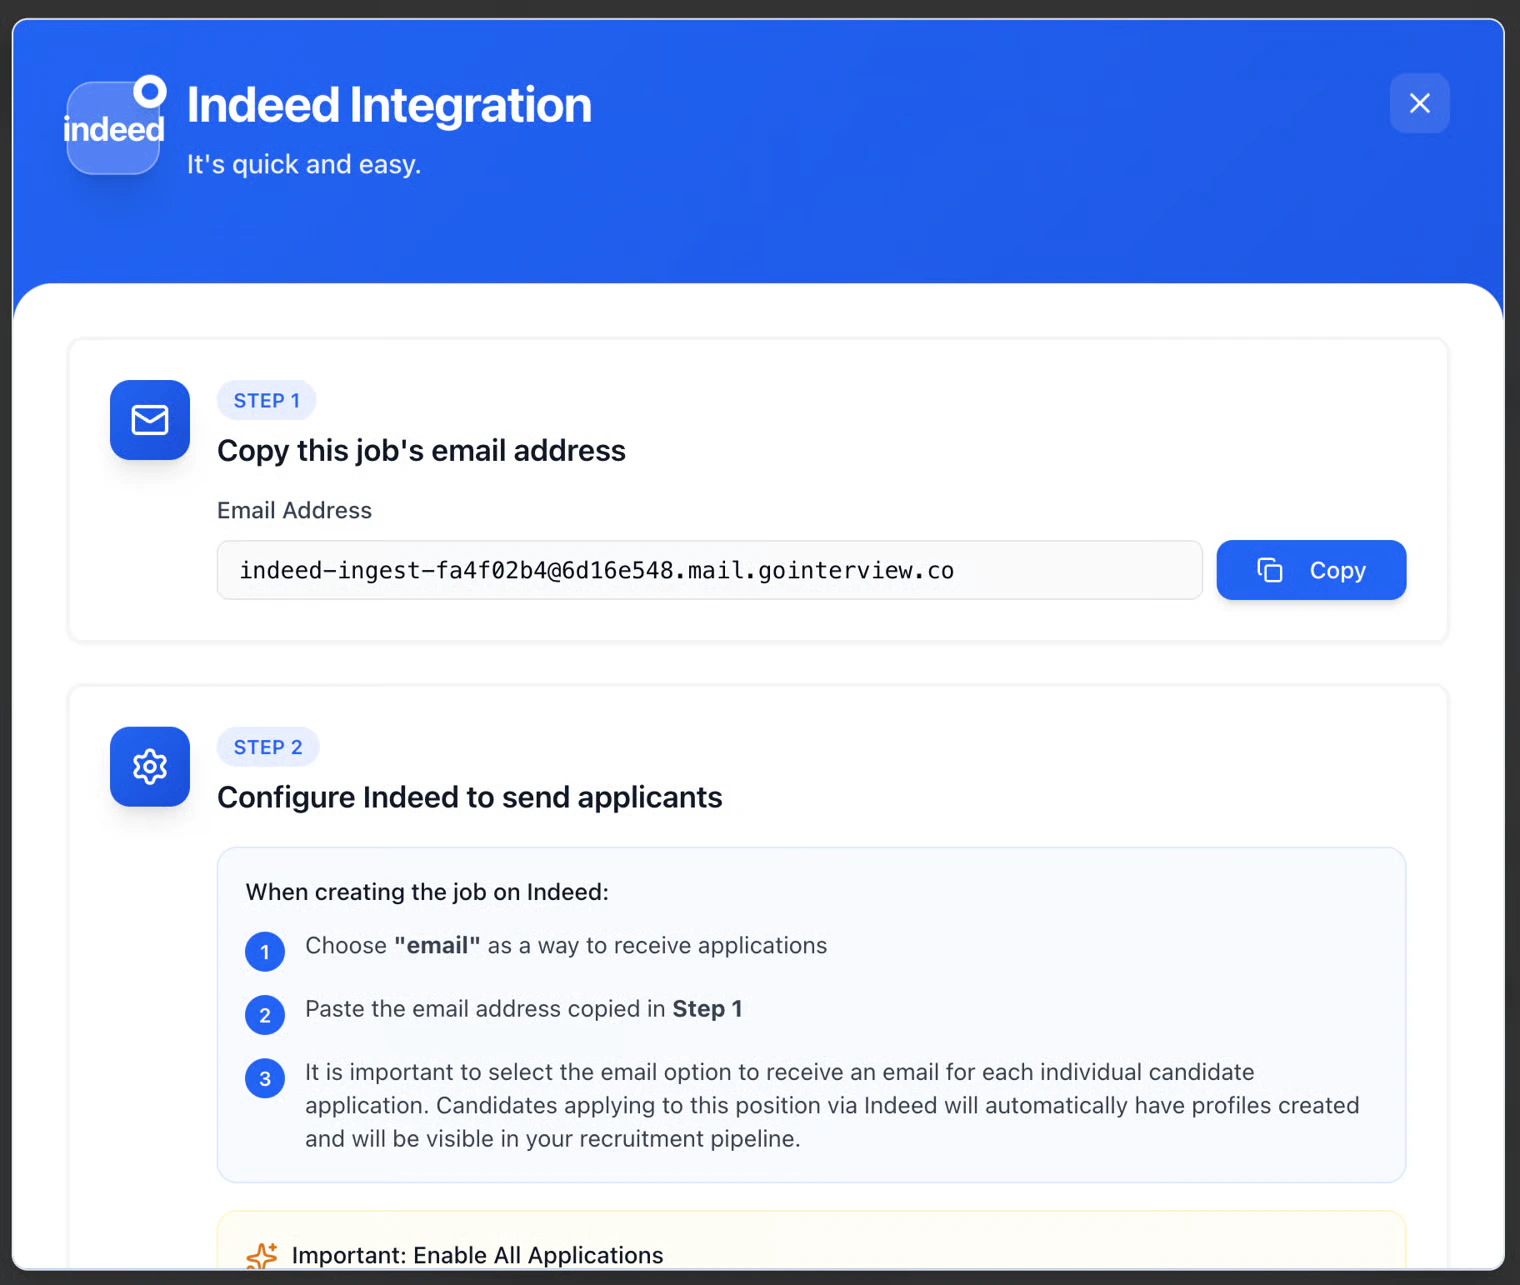The width and height of the screenshot is (1520, 1285).
Task: Click the Step 2 gear icon
Action: pos(150,767)
